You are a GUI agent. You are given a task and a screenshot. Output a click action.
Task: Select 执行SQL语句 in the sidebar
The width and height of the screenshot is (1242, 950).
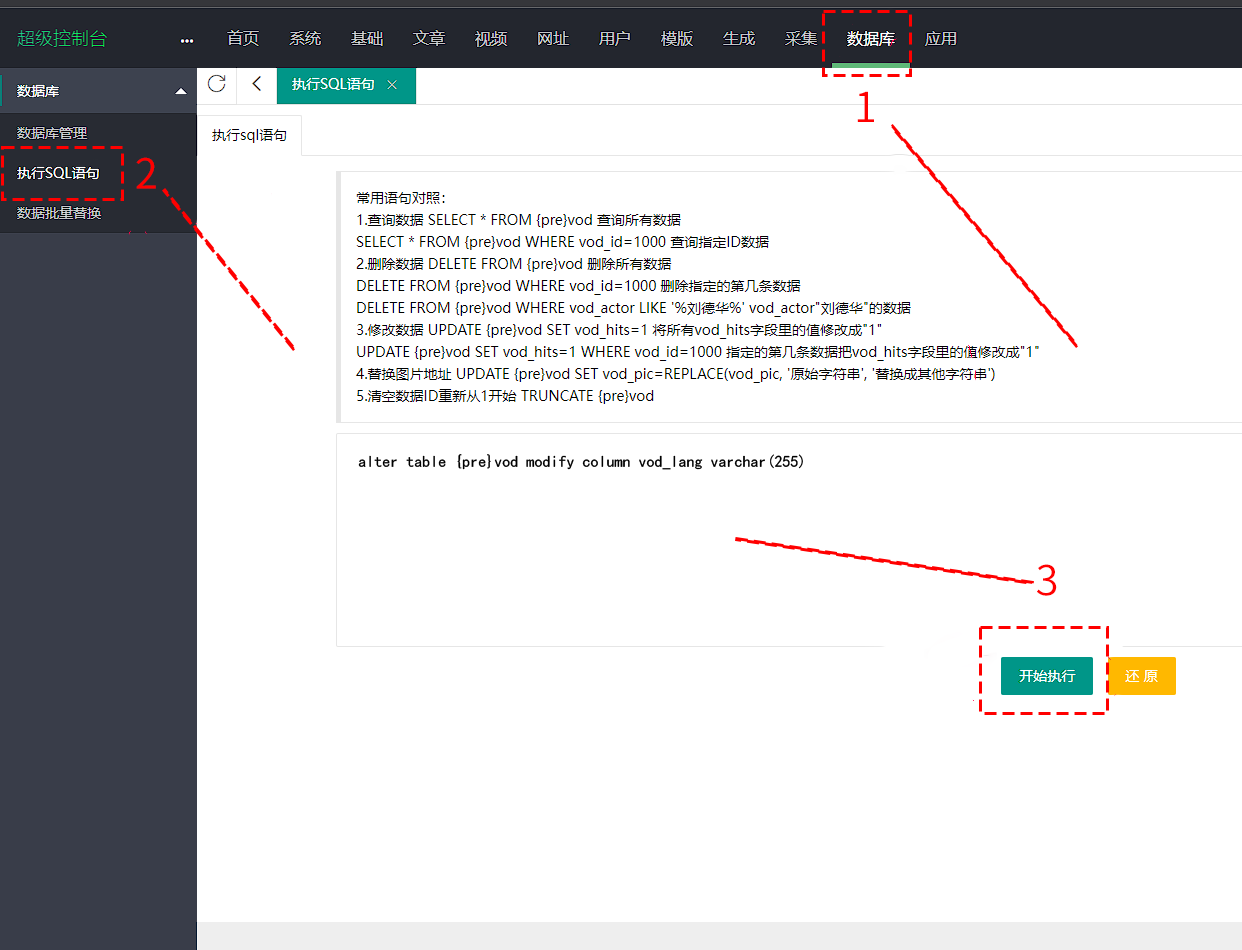click(x=58, y=173)
